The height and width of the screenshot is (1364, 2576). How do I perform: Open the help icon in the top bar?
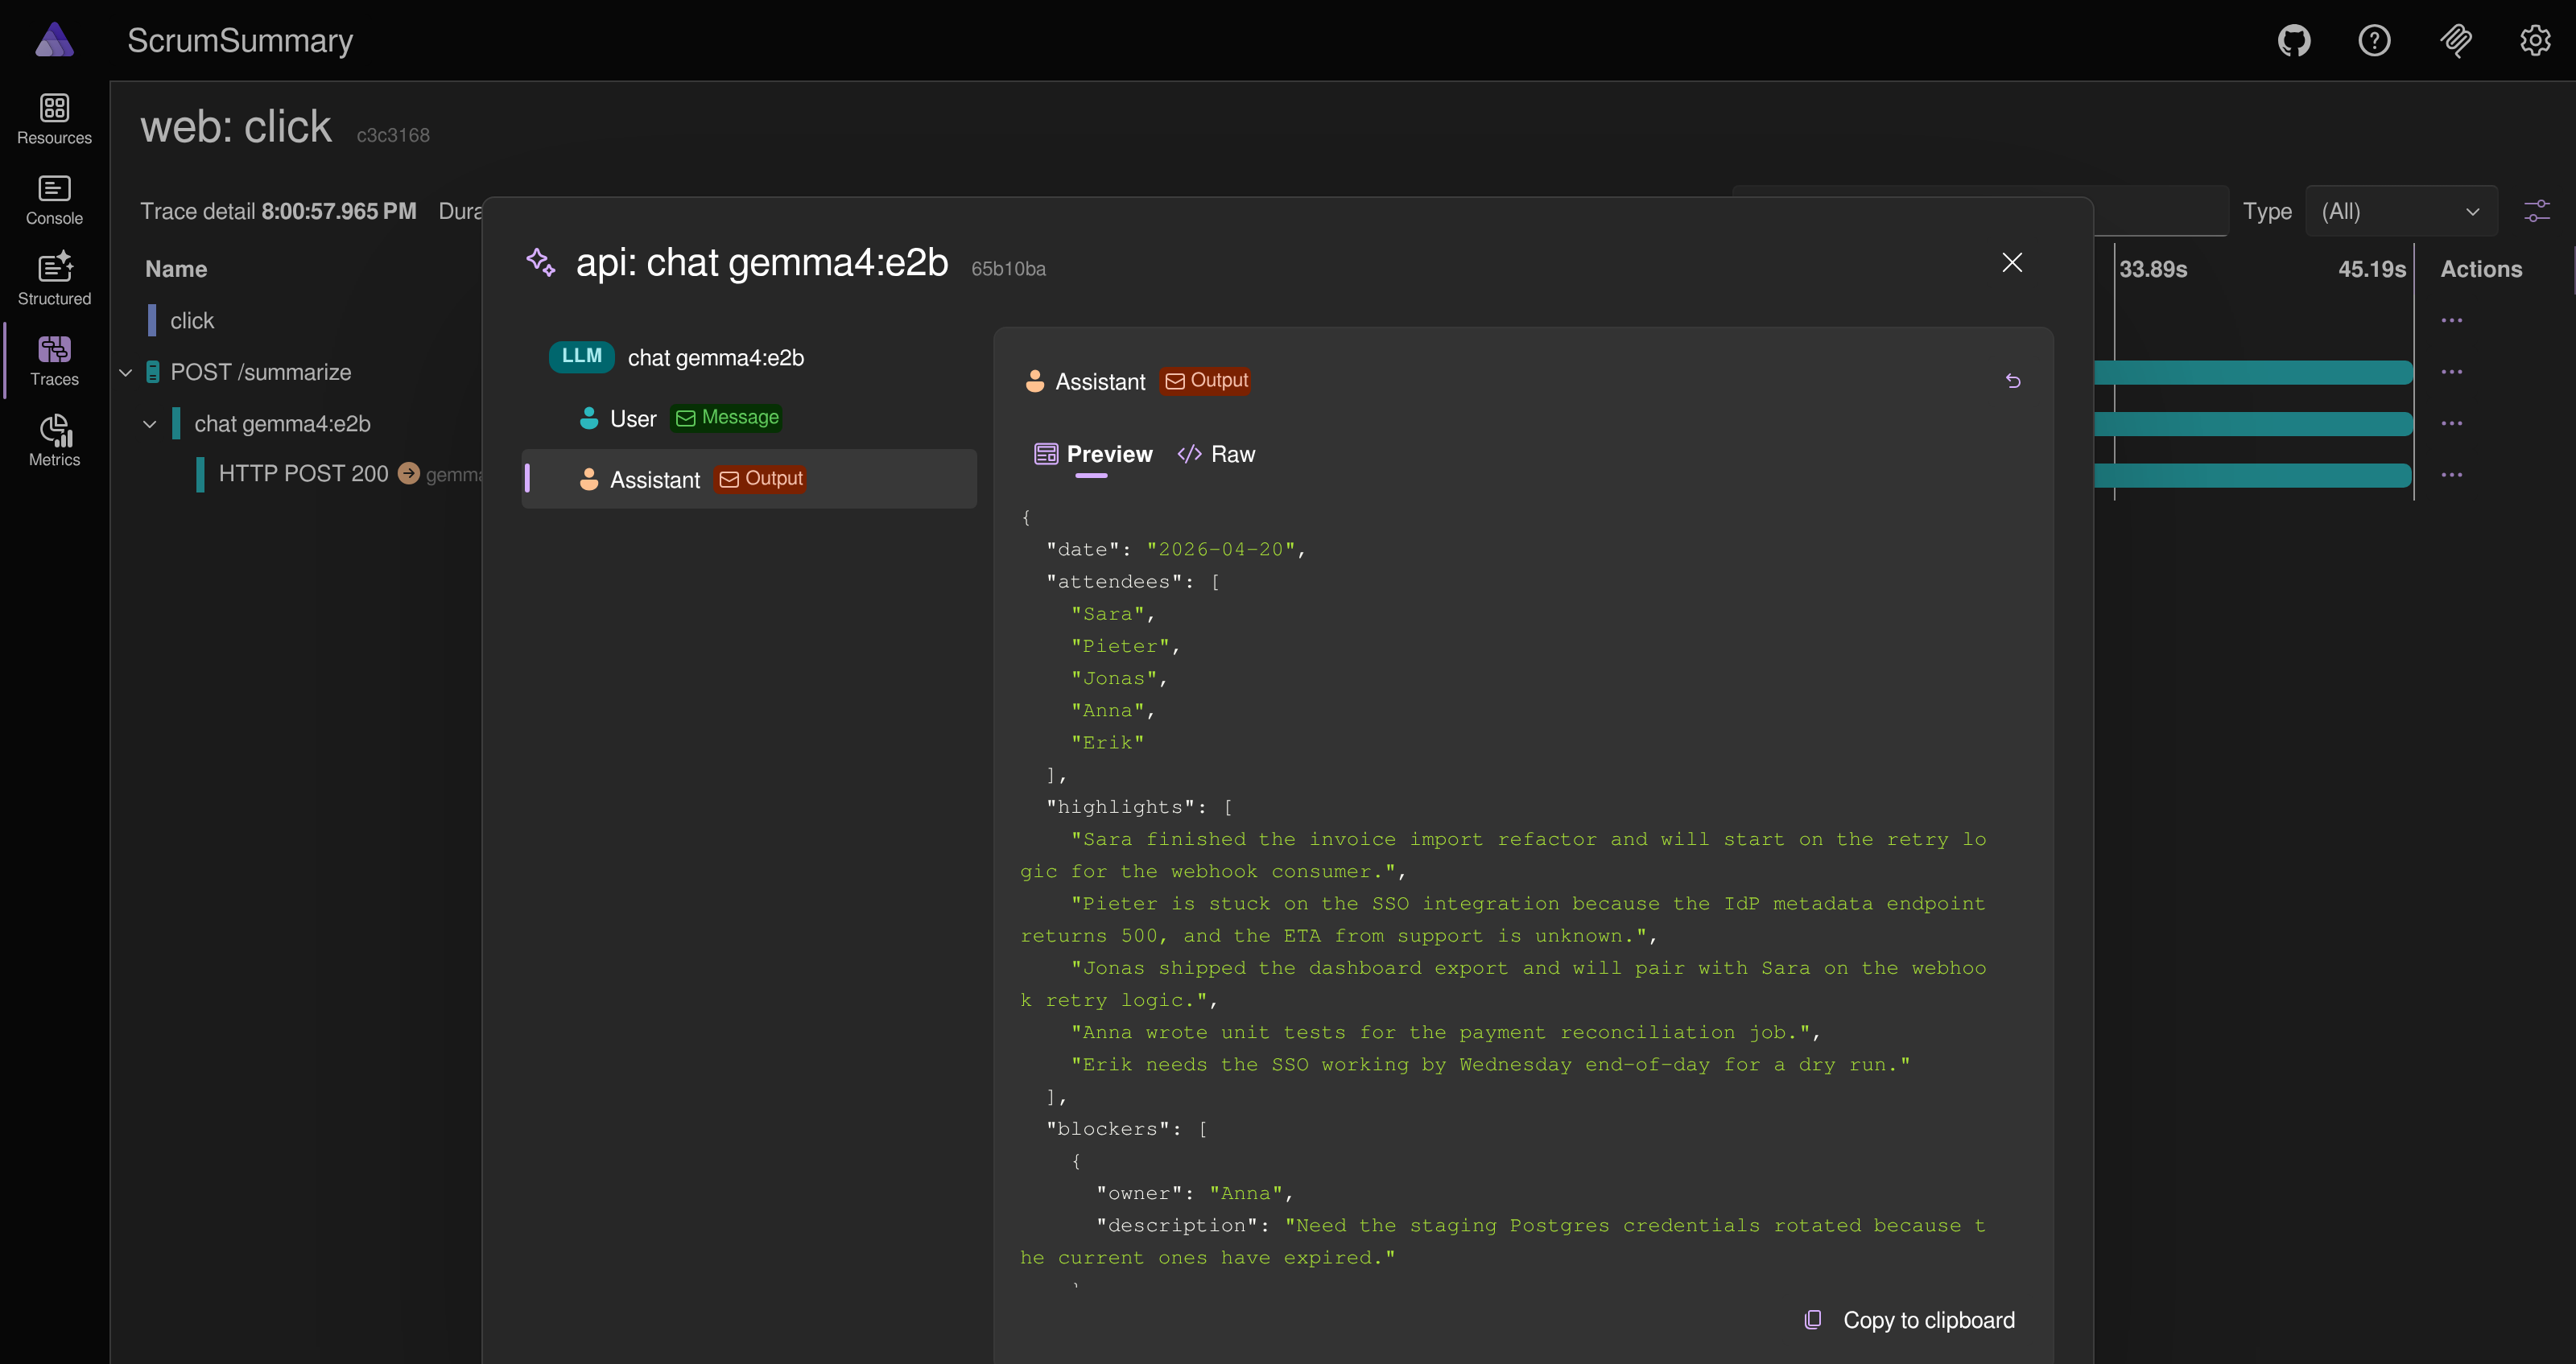[x=2375, y=40]
